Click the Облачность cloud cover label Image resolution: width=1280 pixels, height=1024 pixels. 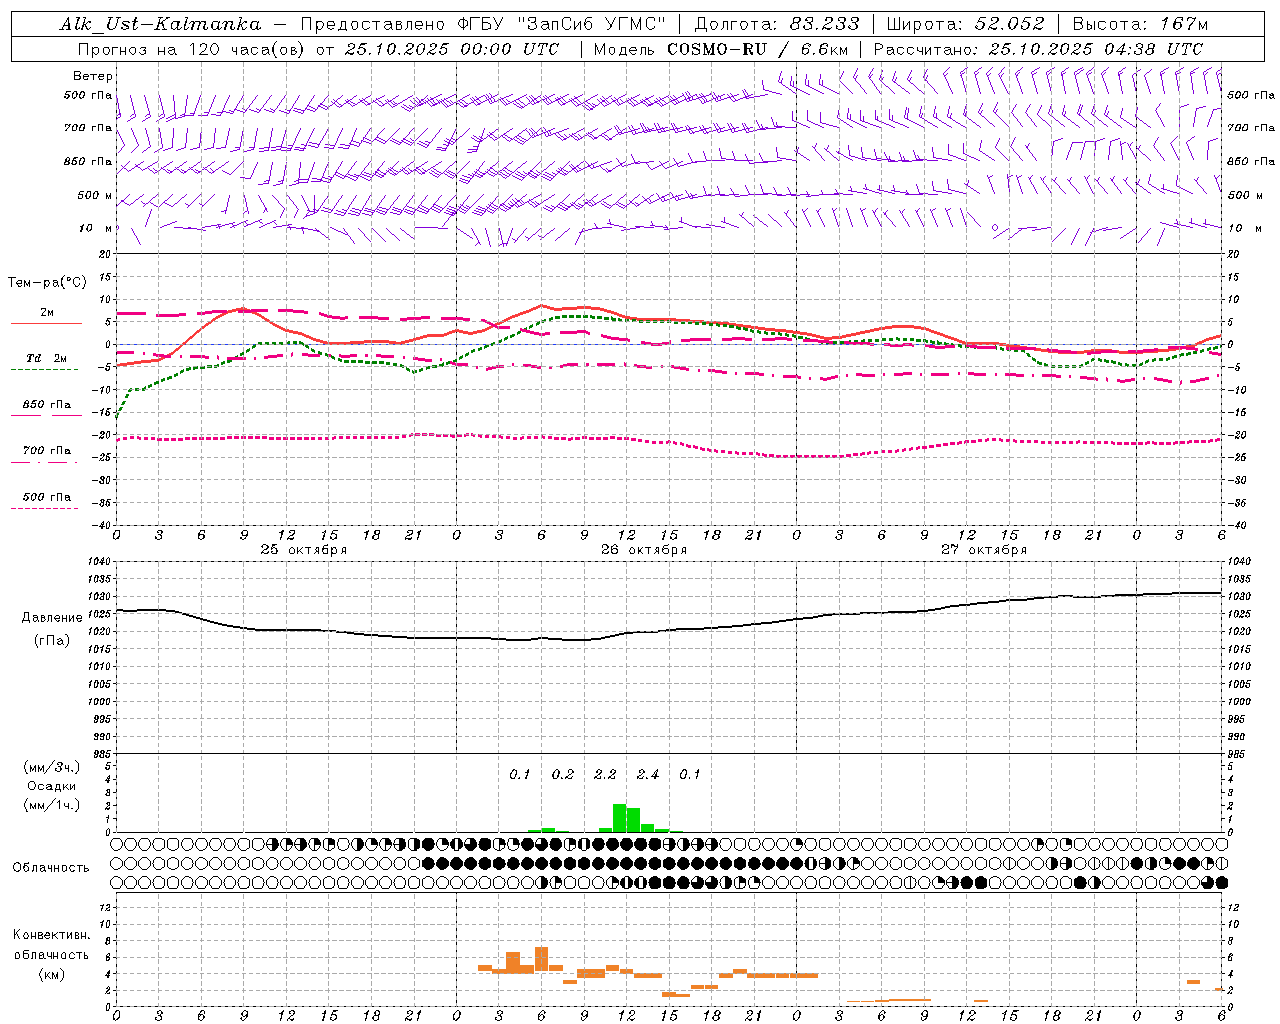pos(51,868)
